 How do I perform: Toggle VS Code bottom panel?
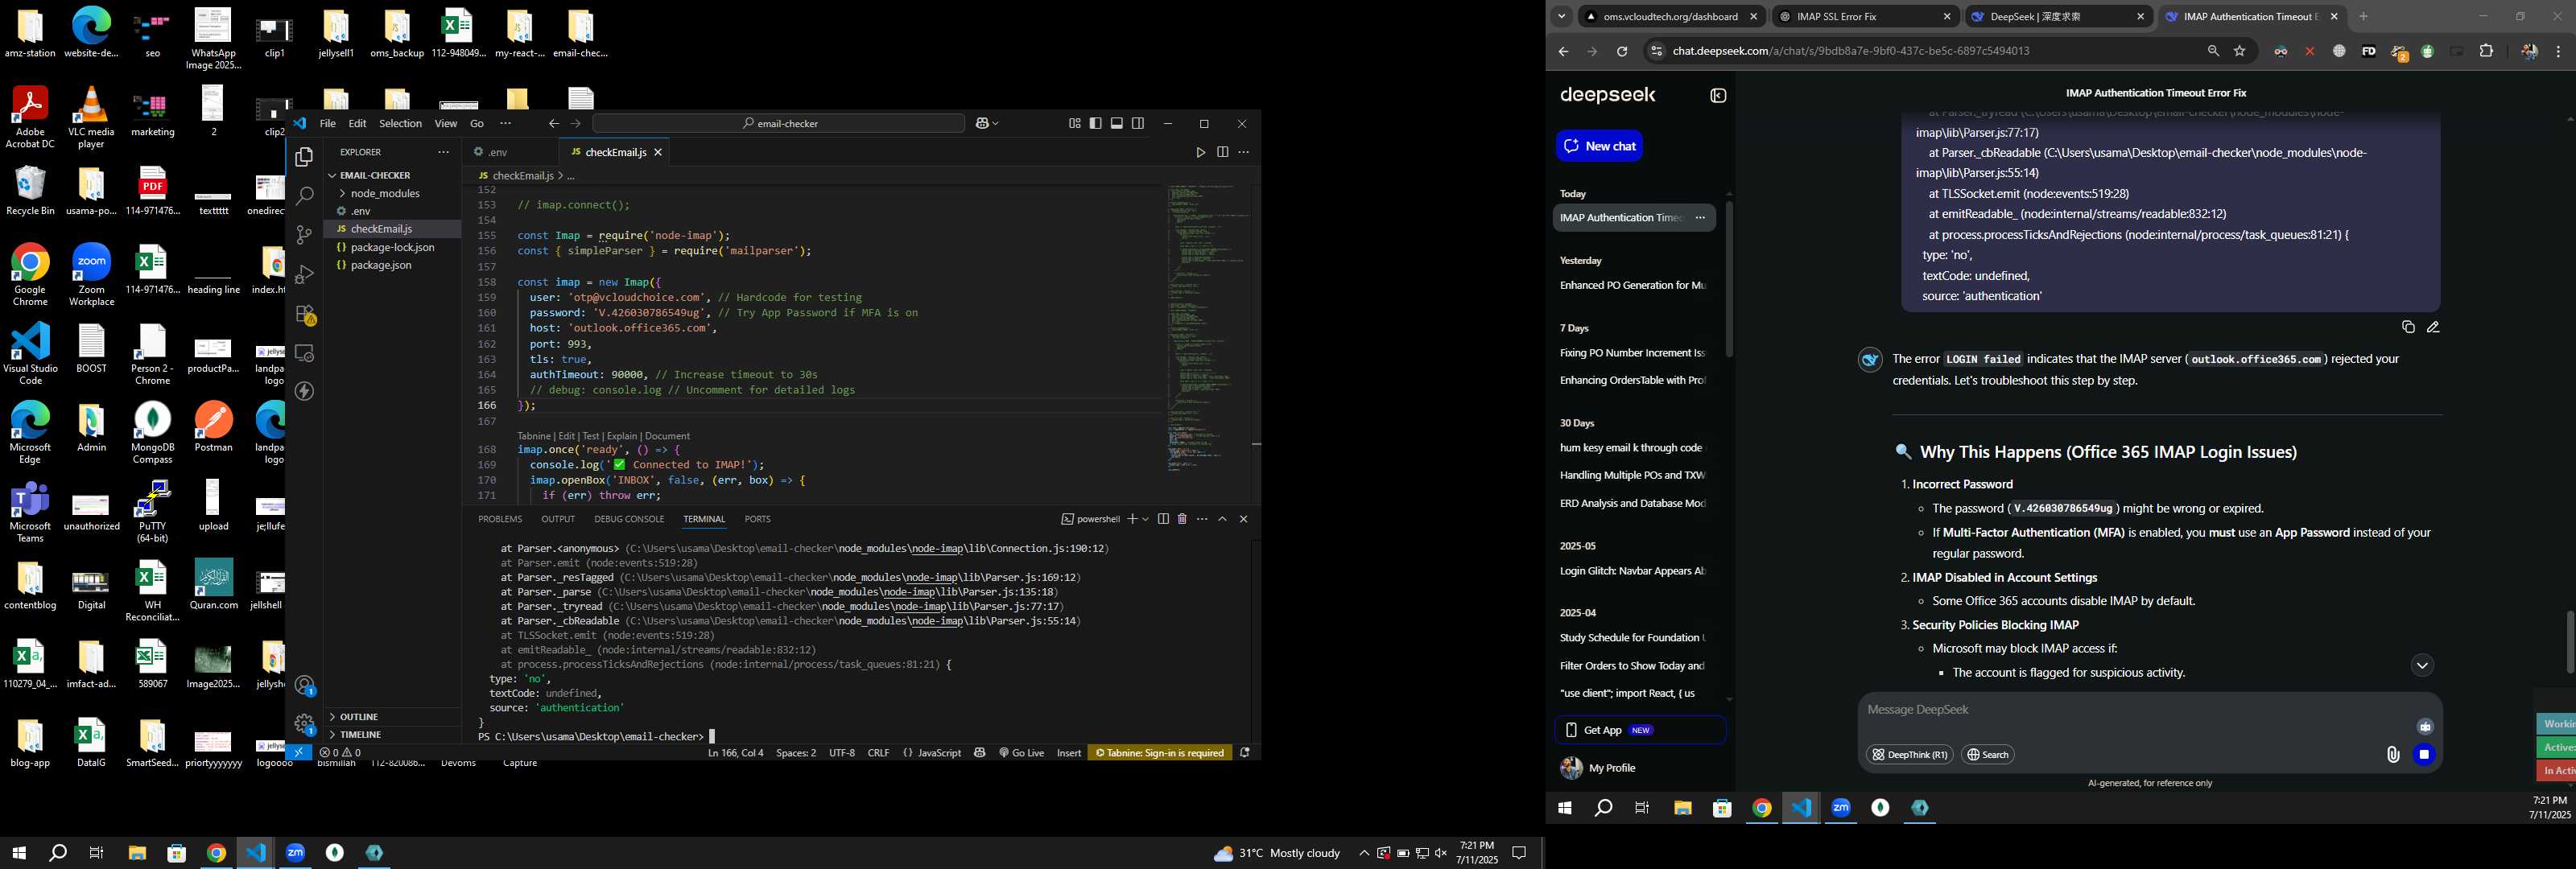click(1116, 123)
